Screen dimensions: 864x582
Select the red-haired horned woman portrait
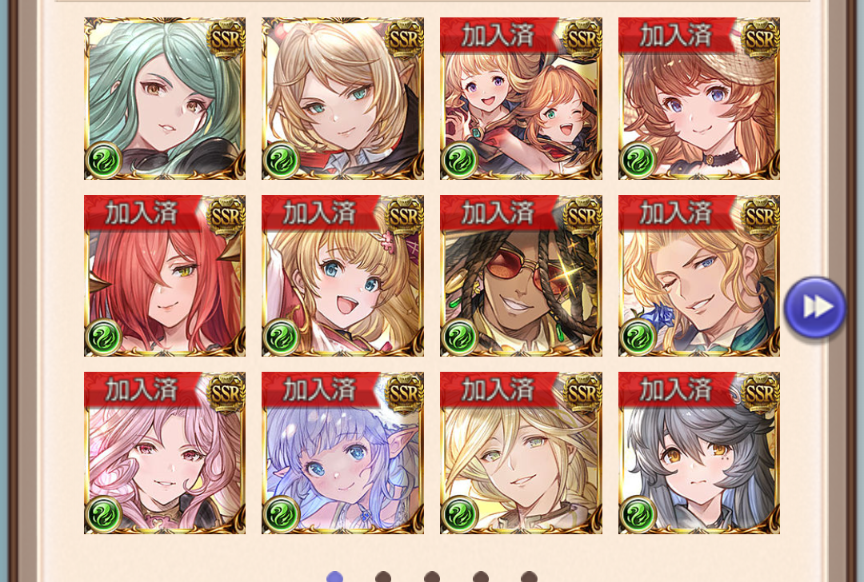click(x=165, y=276)
